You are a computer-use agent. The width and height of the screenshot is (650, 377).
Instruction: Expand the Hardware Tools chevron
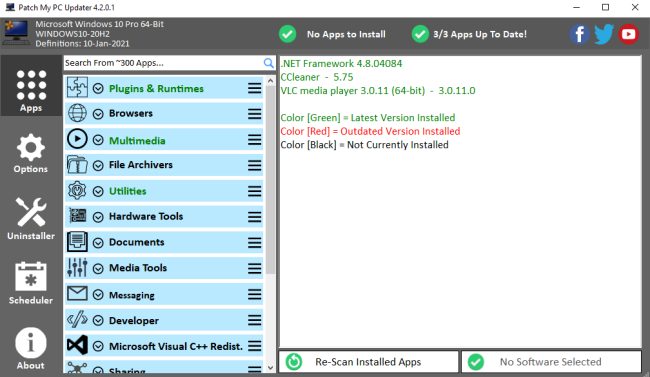coord(98,217)
